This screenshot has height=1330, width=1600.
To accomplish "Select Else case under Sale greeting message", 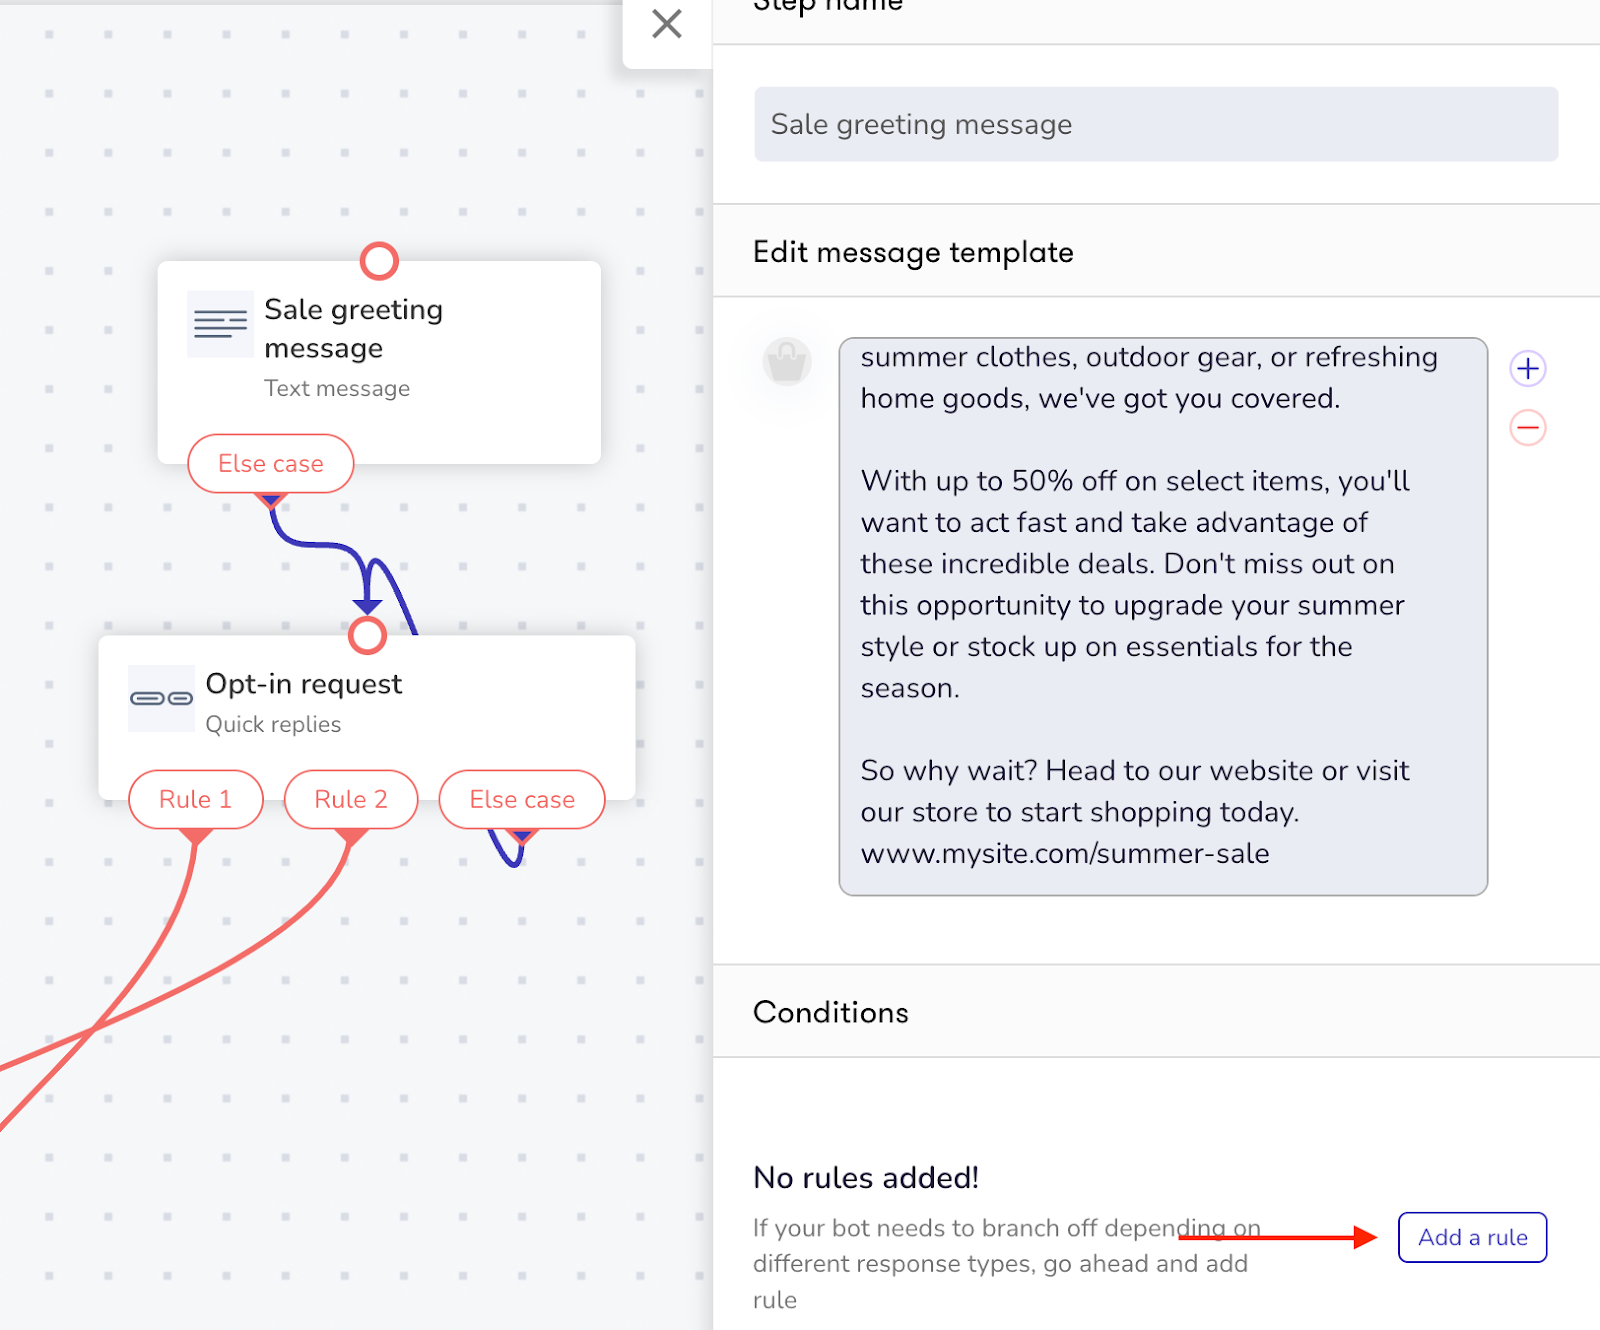I will coord(271,463).
